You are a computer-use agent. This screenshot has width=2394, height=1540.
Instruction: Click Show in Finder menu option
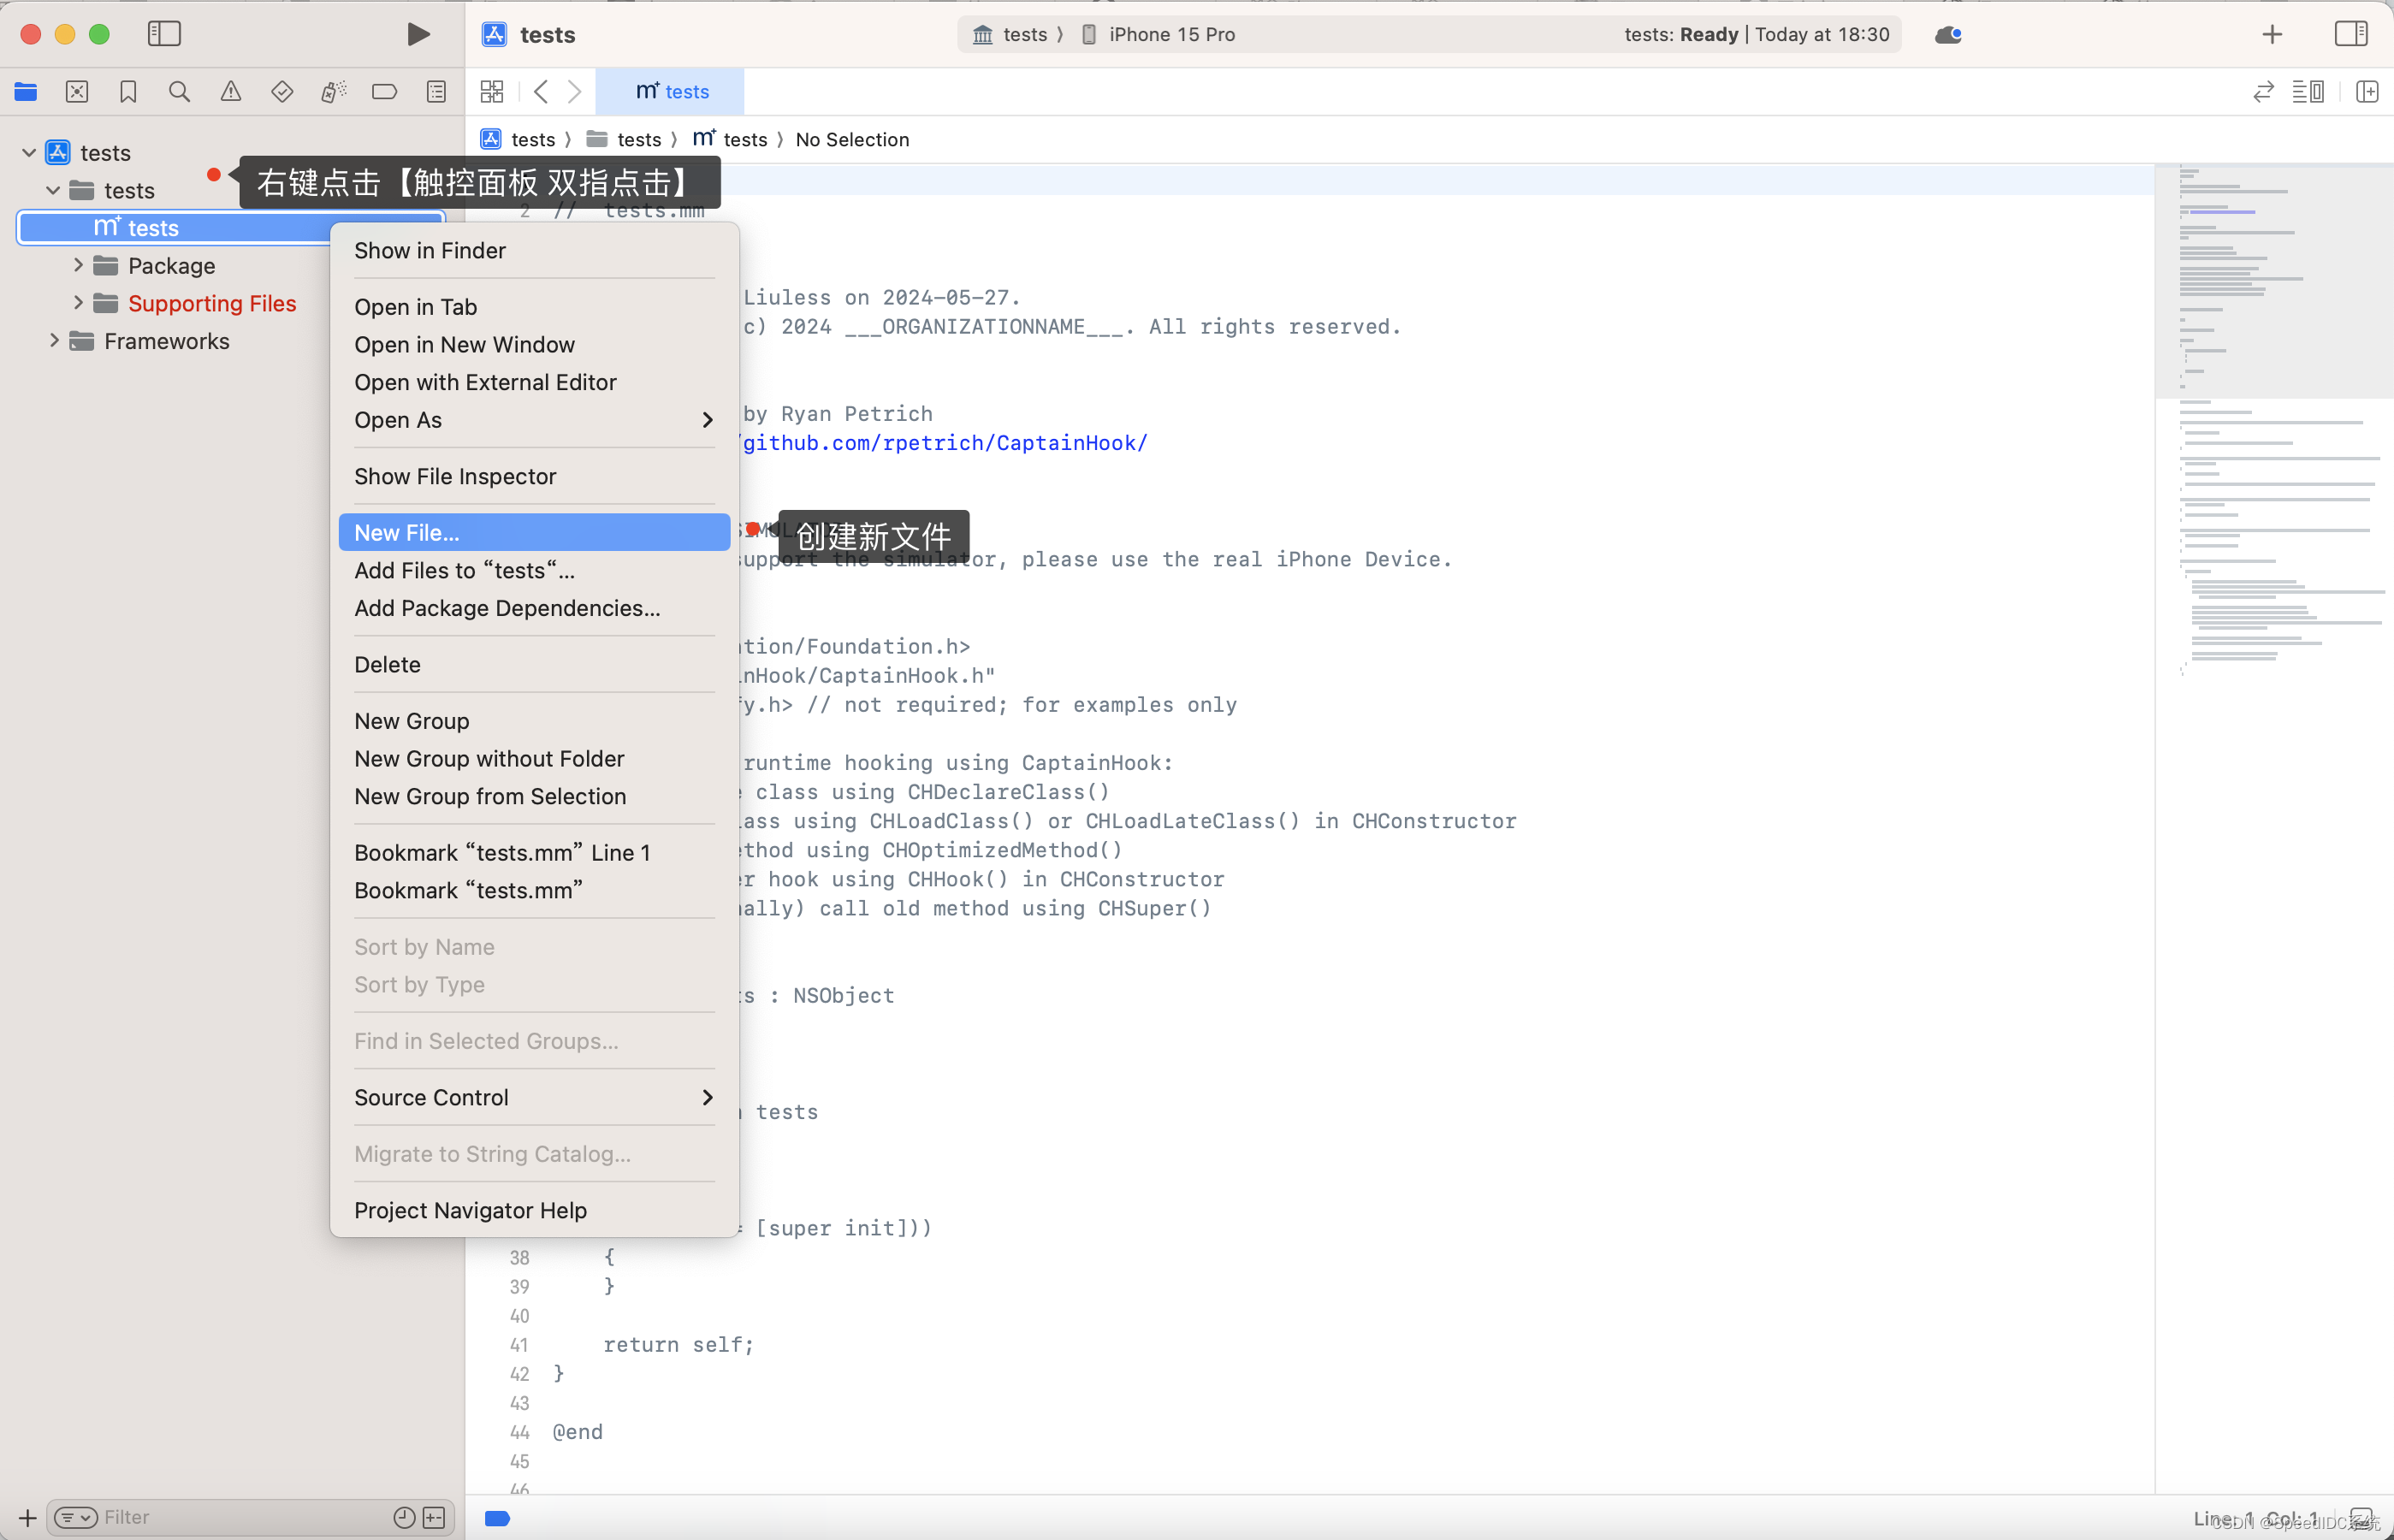pos(430,250)
